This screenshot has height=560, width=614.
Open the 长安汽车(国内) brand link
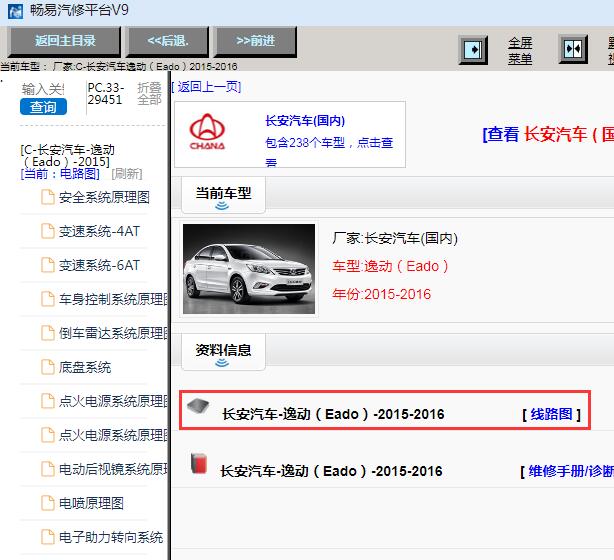(305, 121)
